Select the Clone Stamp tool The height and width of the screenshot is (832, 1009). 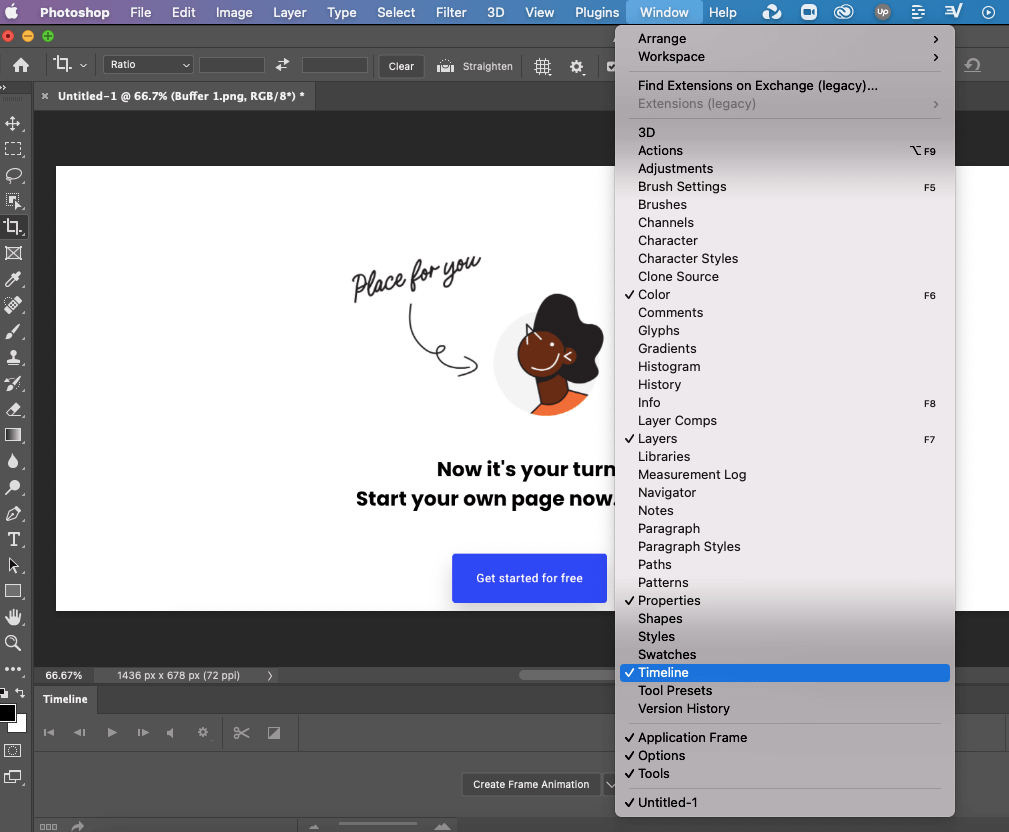(x=14, y=357)
